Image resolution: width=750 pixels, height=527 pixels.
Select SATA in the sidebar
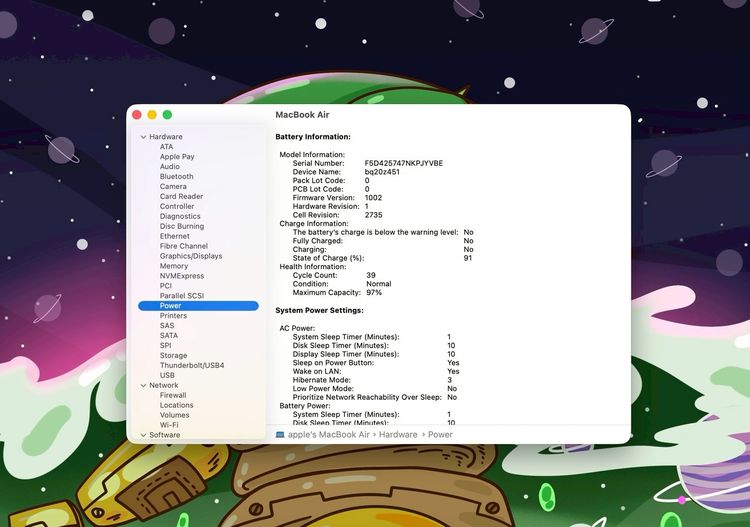[x=169, y=336]
